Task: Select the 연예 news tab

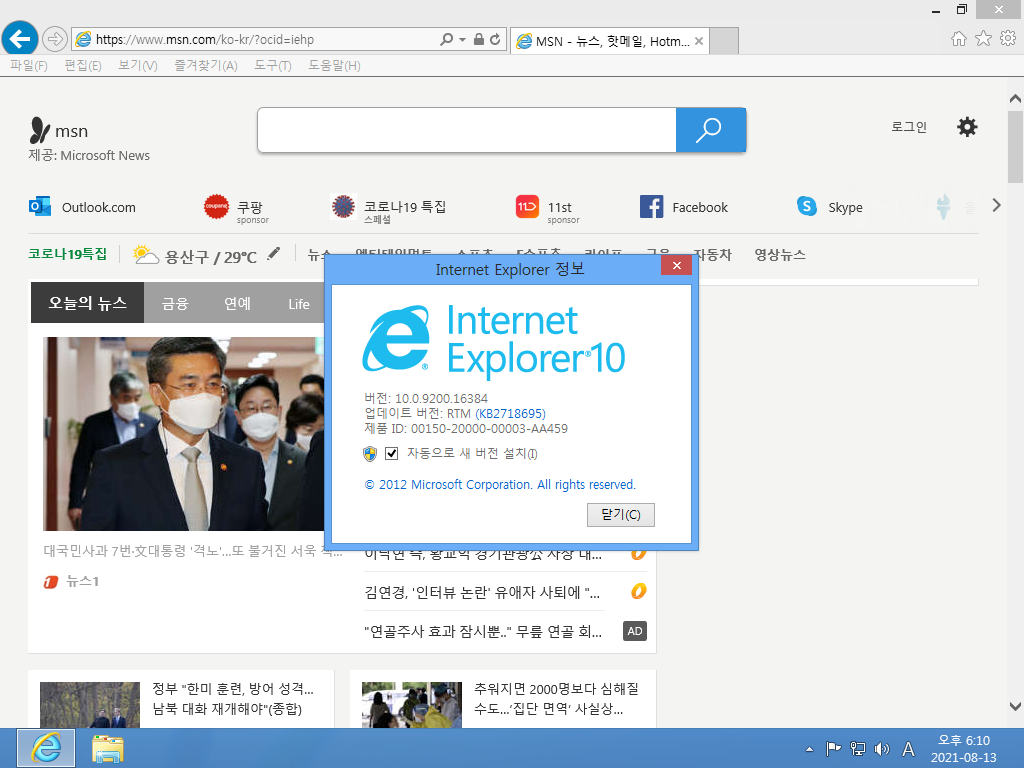Action: click(x=237, y=304)
